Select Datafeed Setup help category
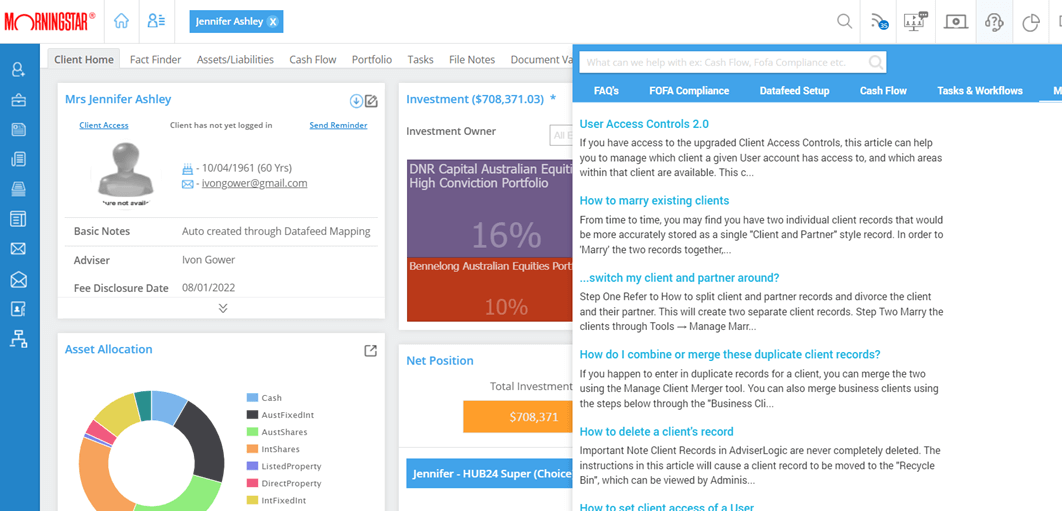Image resolution: width=1062 pixels, height=511 pixels. tap(794, 90)
